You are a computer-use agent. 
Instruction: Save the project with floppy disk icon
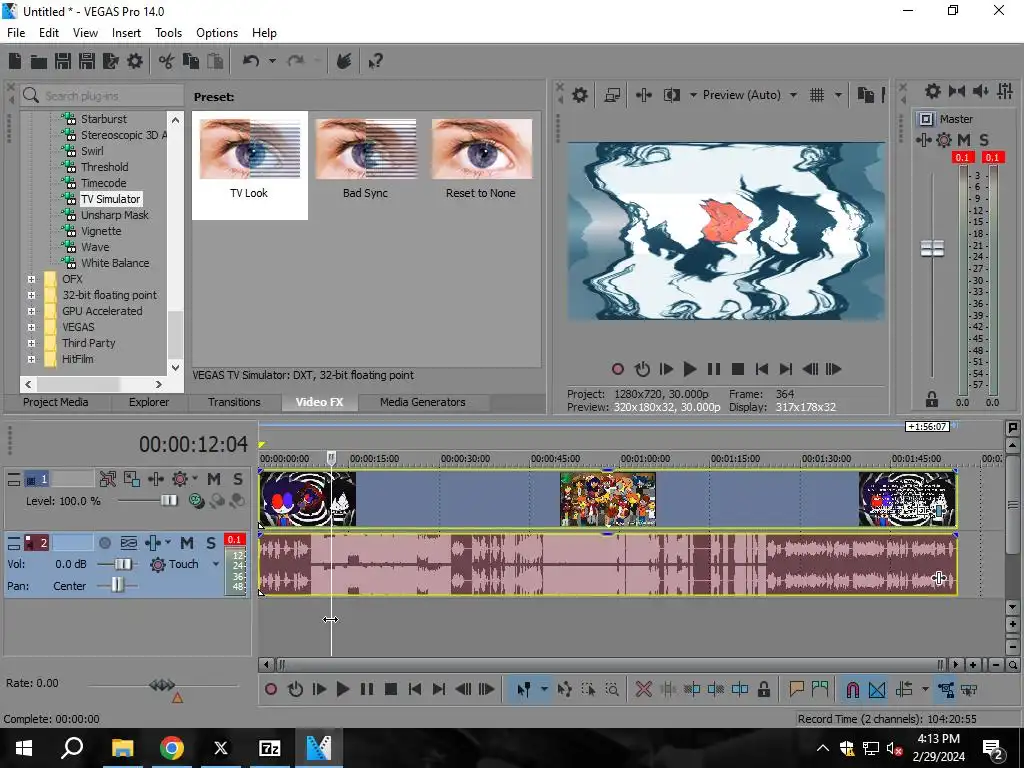click(x=63, y=61)
